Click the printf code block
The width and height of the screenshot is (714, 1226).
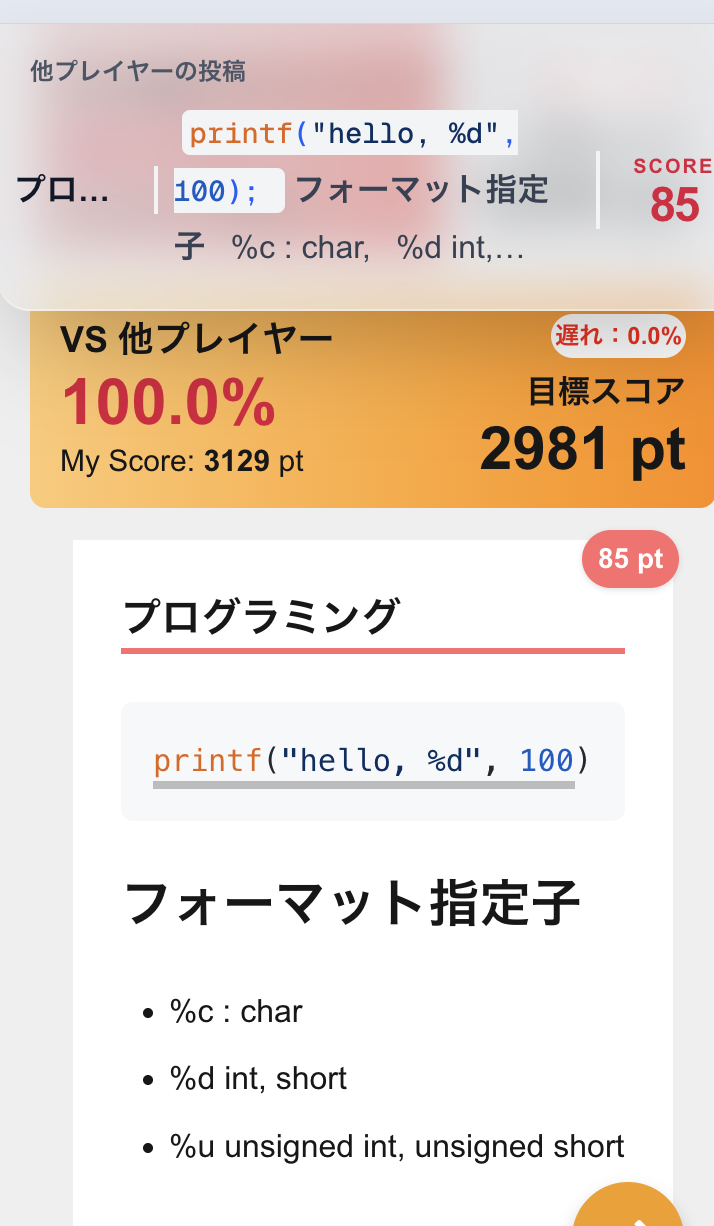point(372,760)
